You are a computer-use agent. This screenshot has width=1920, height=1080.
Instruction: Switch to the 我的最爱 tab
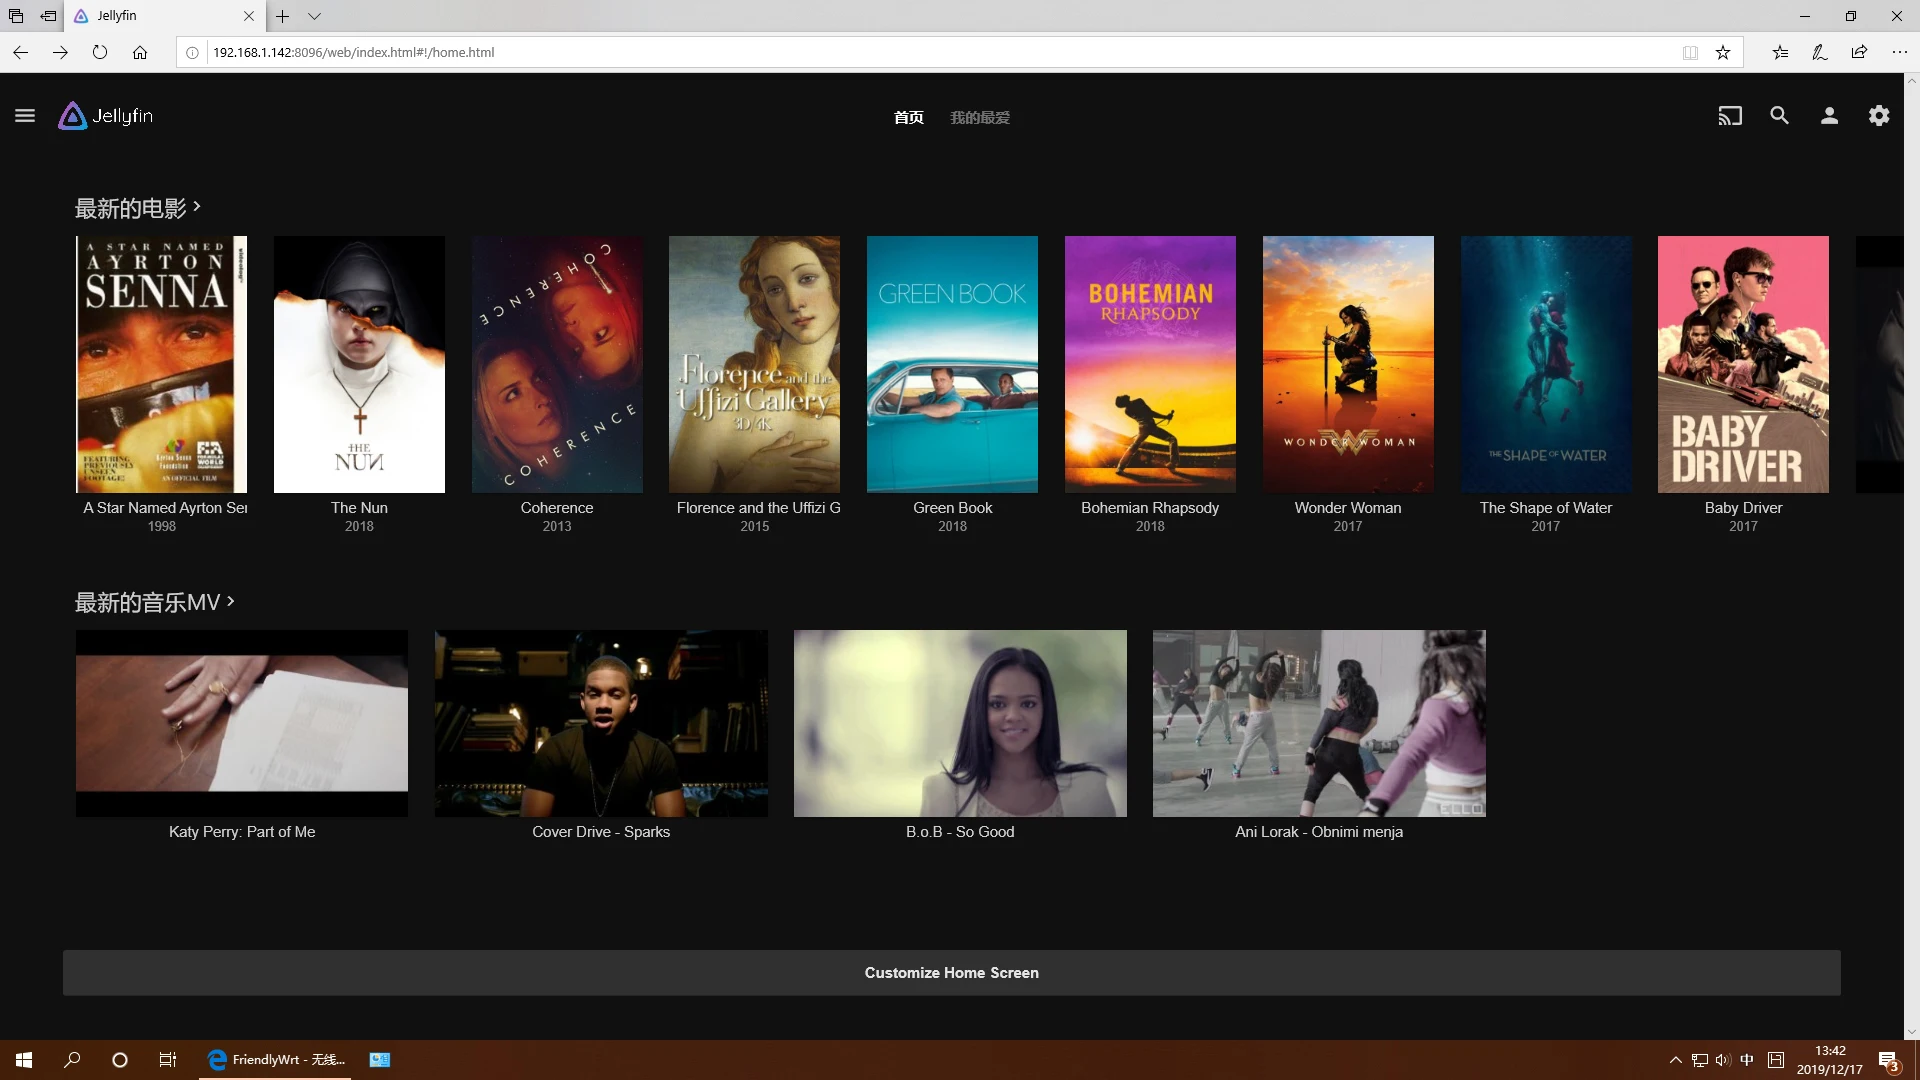pos(980,118)
